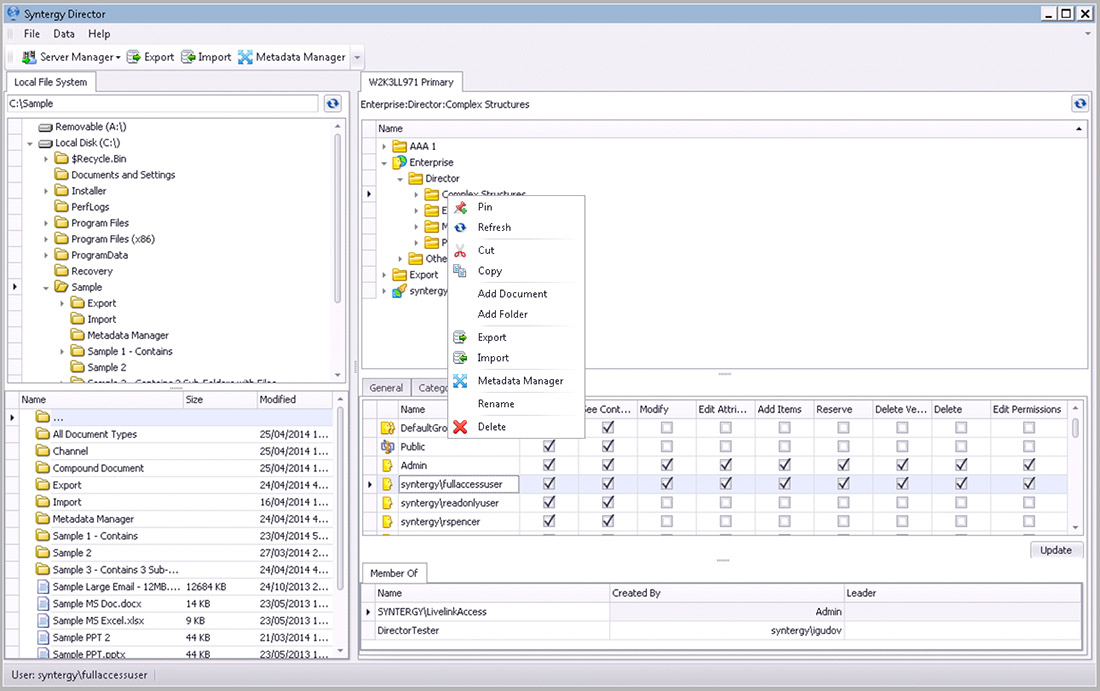This screenshot has height=691, width=1100.
Task: Click the Server Manager toolbar icon
Action: click(x=29, y=57)
